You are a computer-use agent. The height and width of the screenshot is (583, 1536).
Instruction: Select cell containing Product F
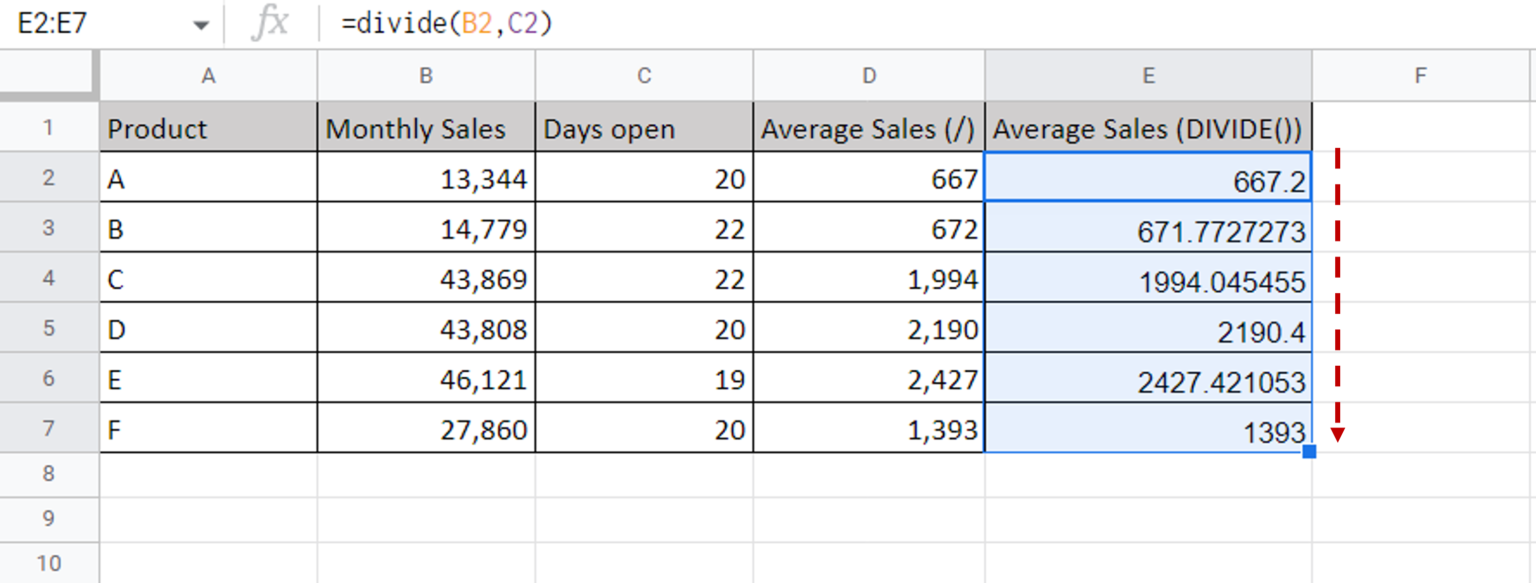207,432
